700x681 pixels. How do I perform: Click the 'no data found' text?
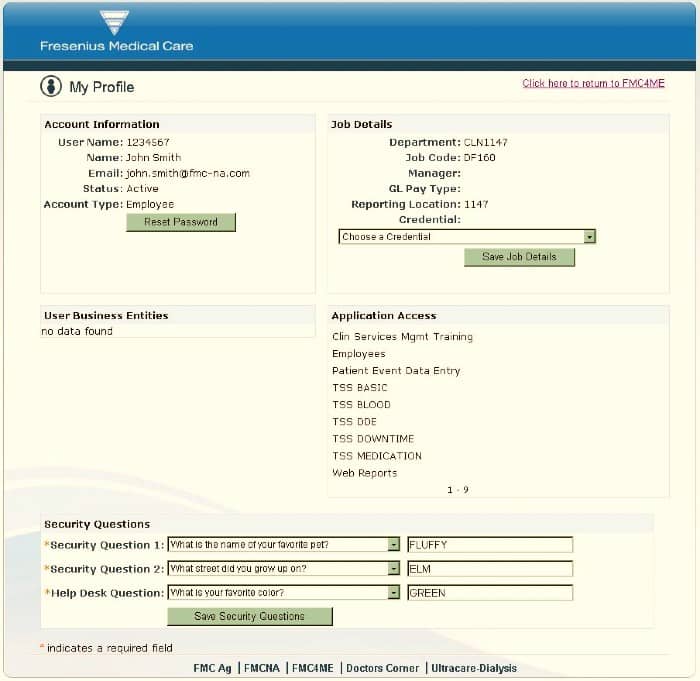click(77, 331)
